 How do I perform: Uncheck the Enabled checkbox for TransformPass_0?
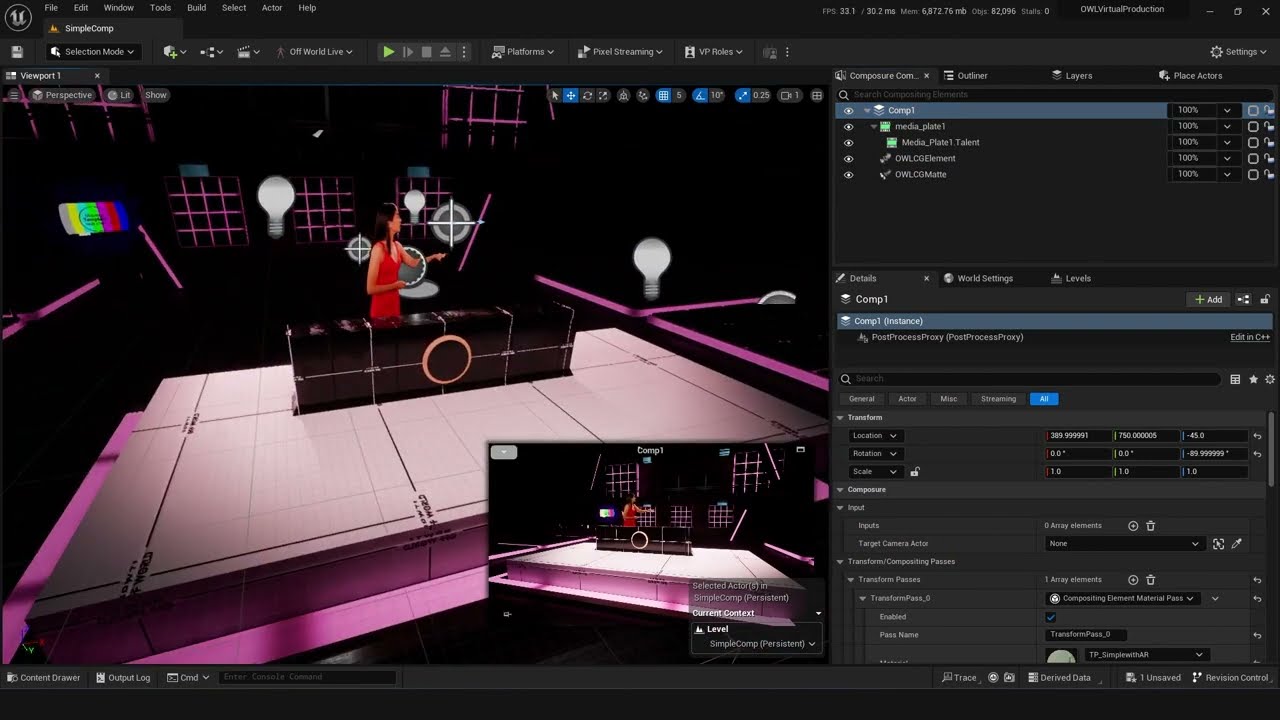1050,617
